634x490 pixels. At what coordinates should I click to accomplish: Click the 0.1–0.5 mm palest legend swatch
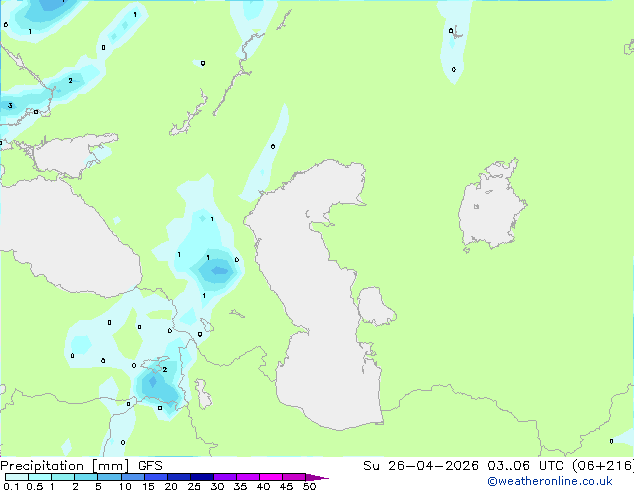pos(17,477)
